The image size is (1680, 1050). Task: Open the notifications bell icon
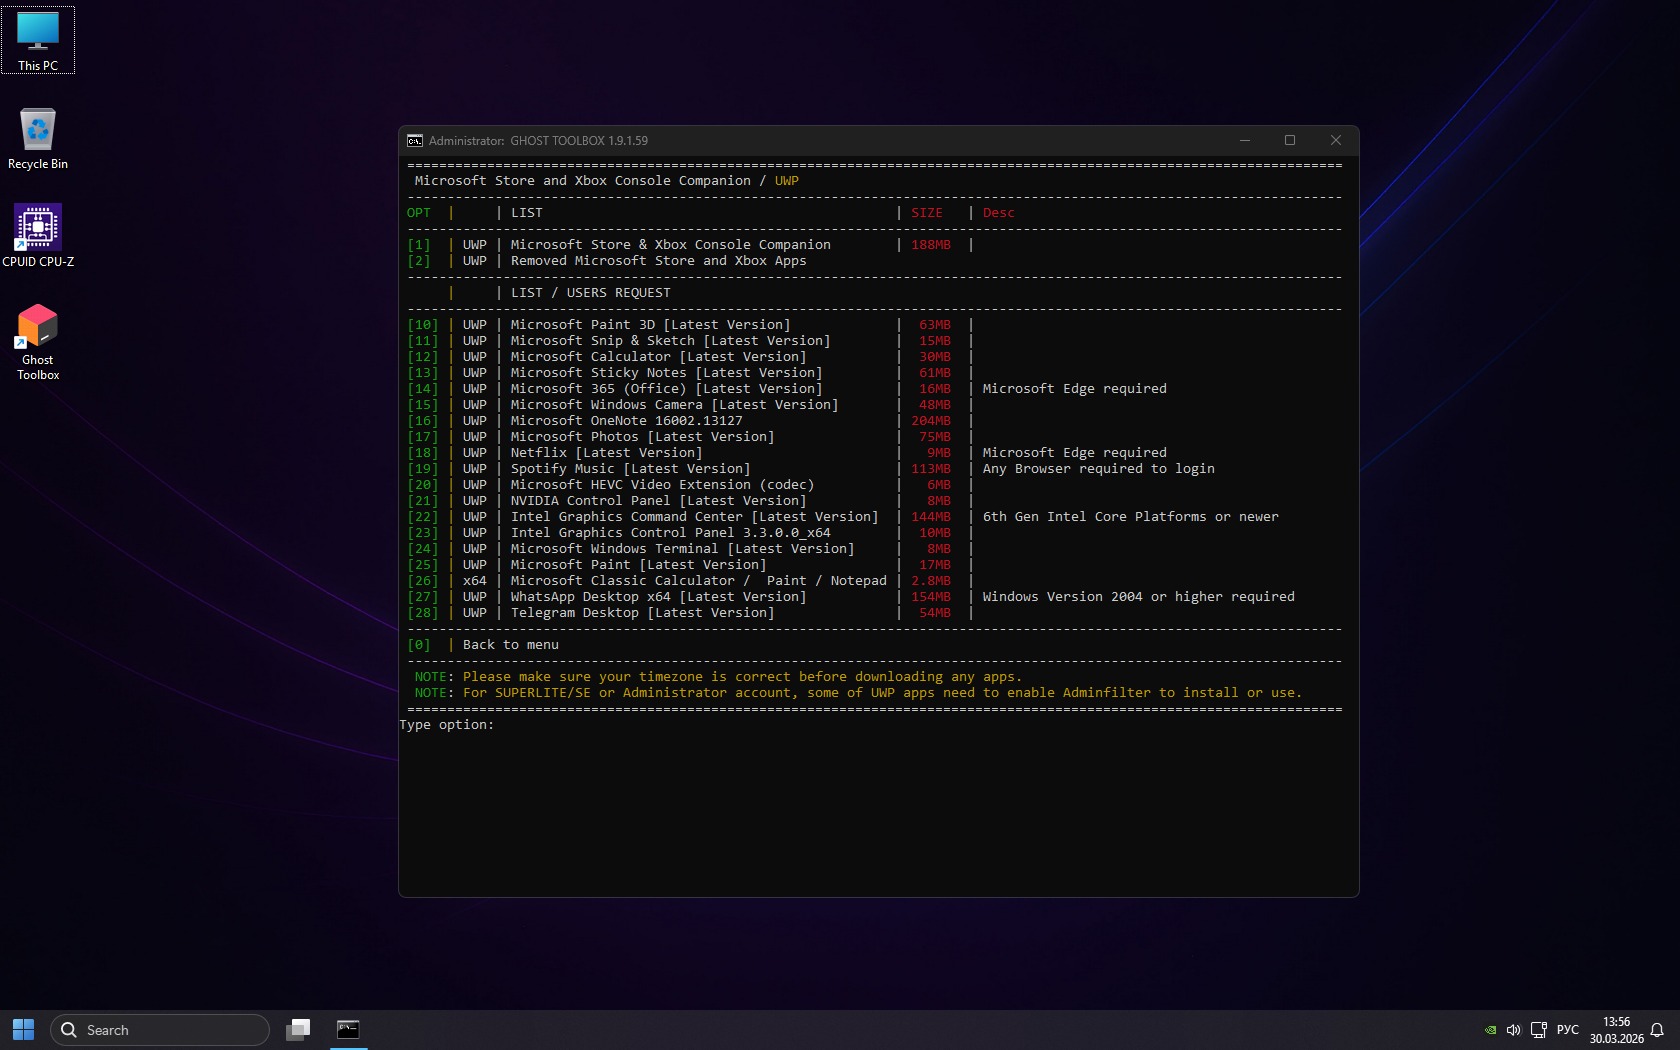1657,1030
